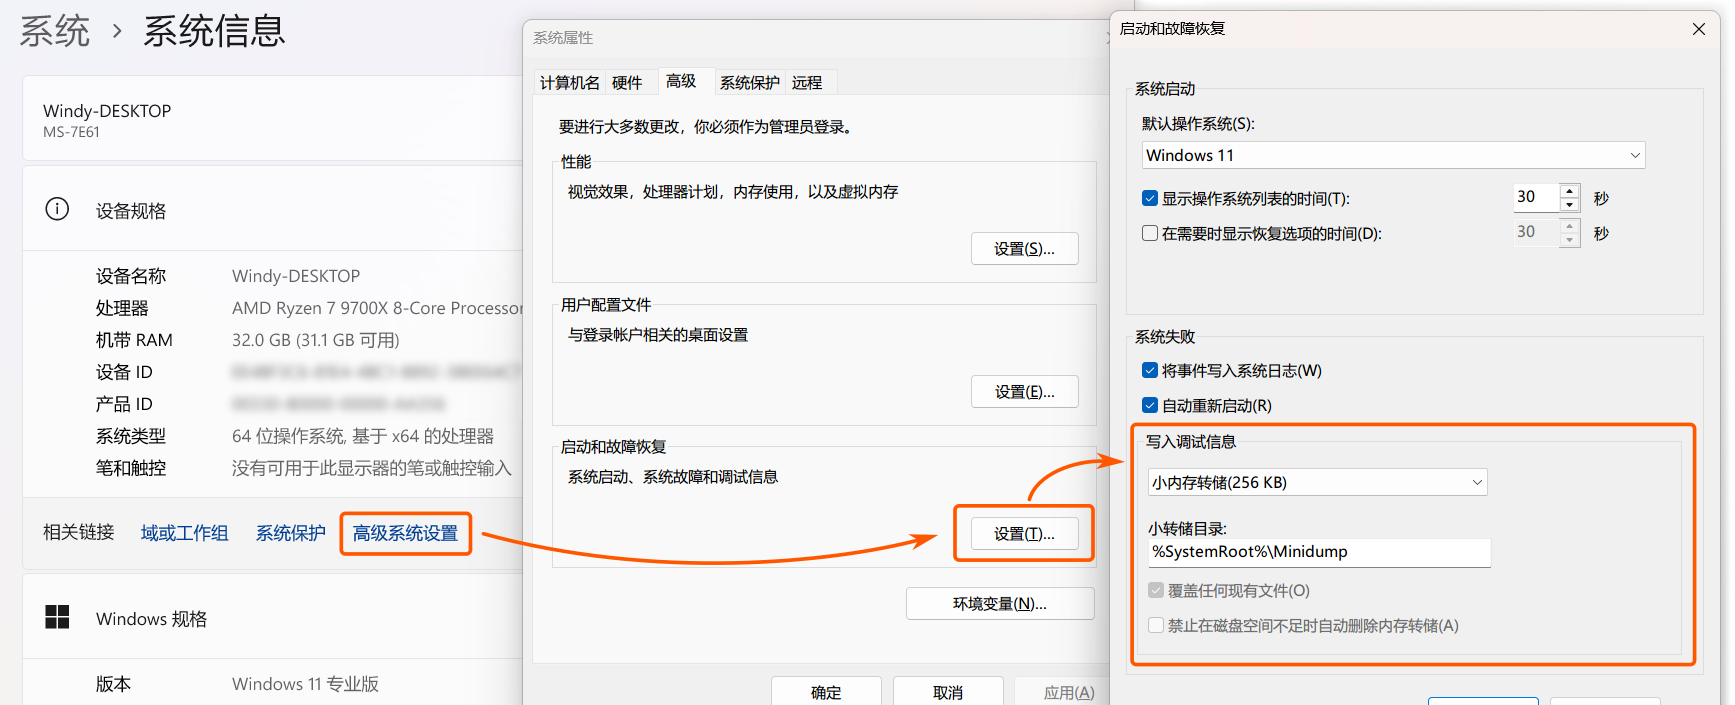Click the info icon beside 设备规格
This screenshot has width=1735, height=705.
click(57, 209)
